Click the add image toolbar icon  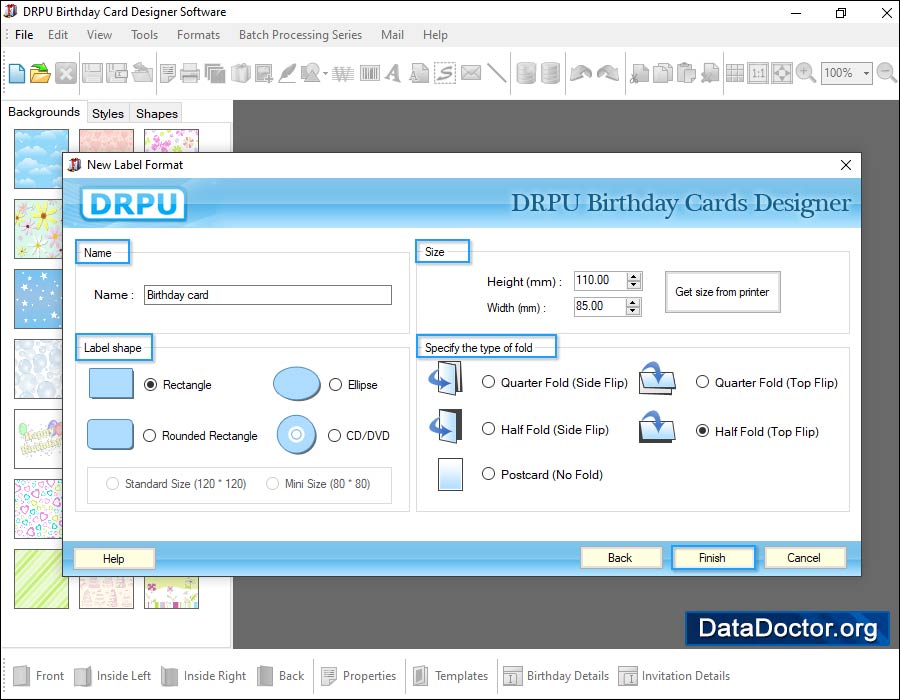[263, 73]
